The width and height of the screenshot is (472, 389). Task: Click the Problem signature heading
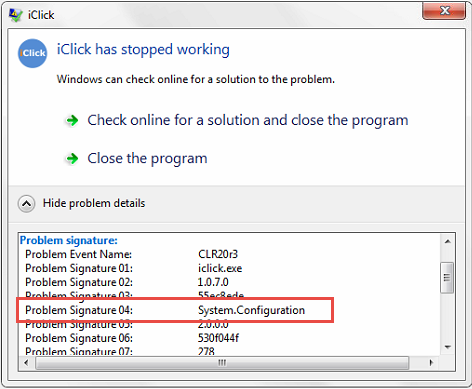tap(69, 240)
